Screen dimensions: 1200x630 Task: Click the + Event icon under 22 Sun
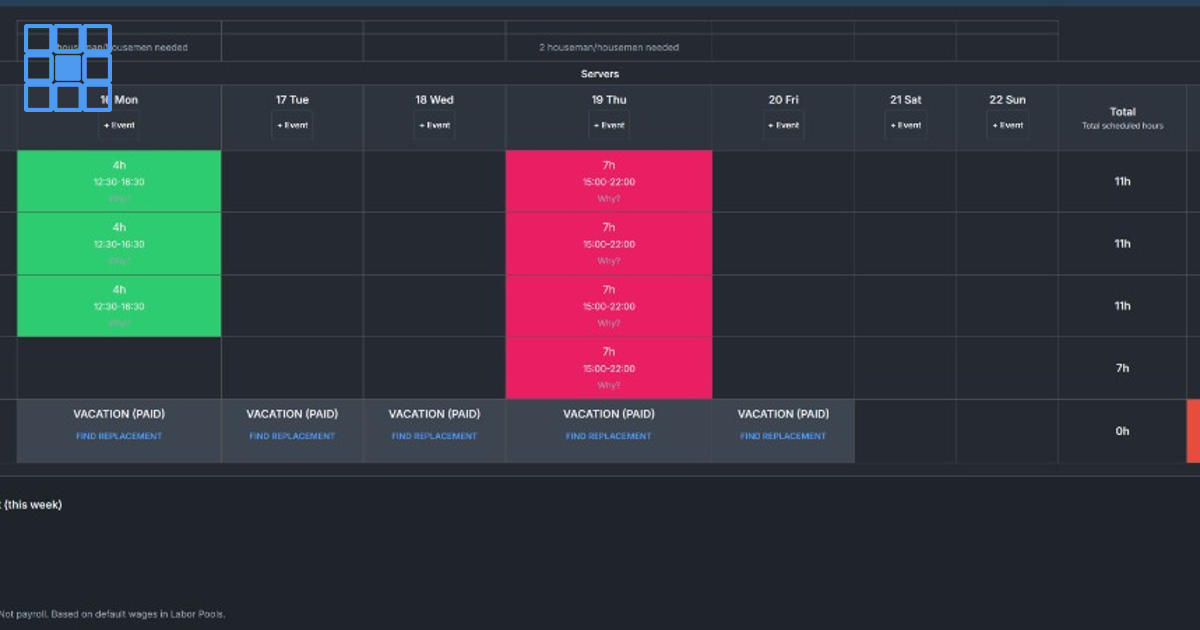(x=1008, y=125)
